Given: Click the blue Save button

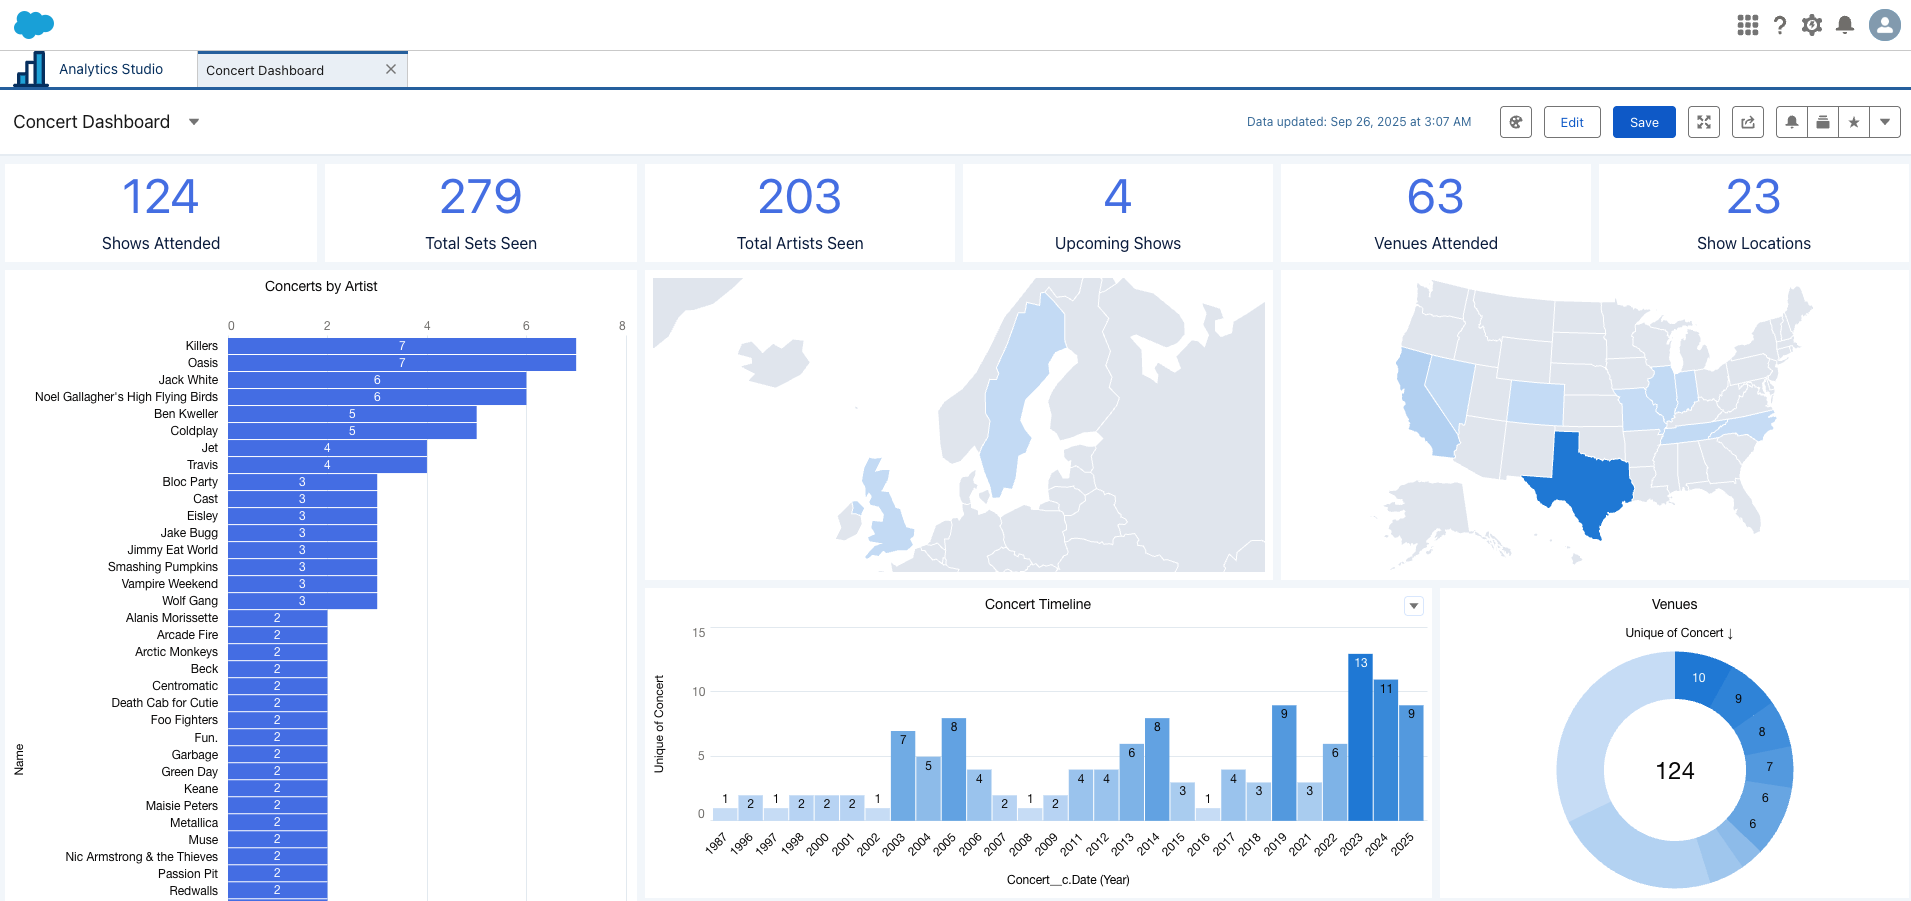Looking at the screenshot, I should click(x=1644, y=122).
